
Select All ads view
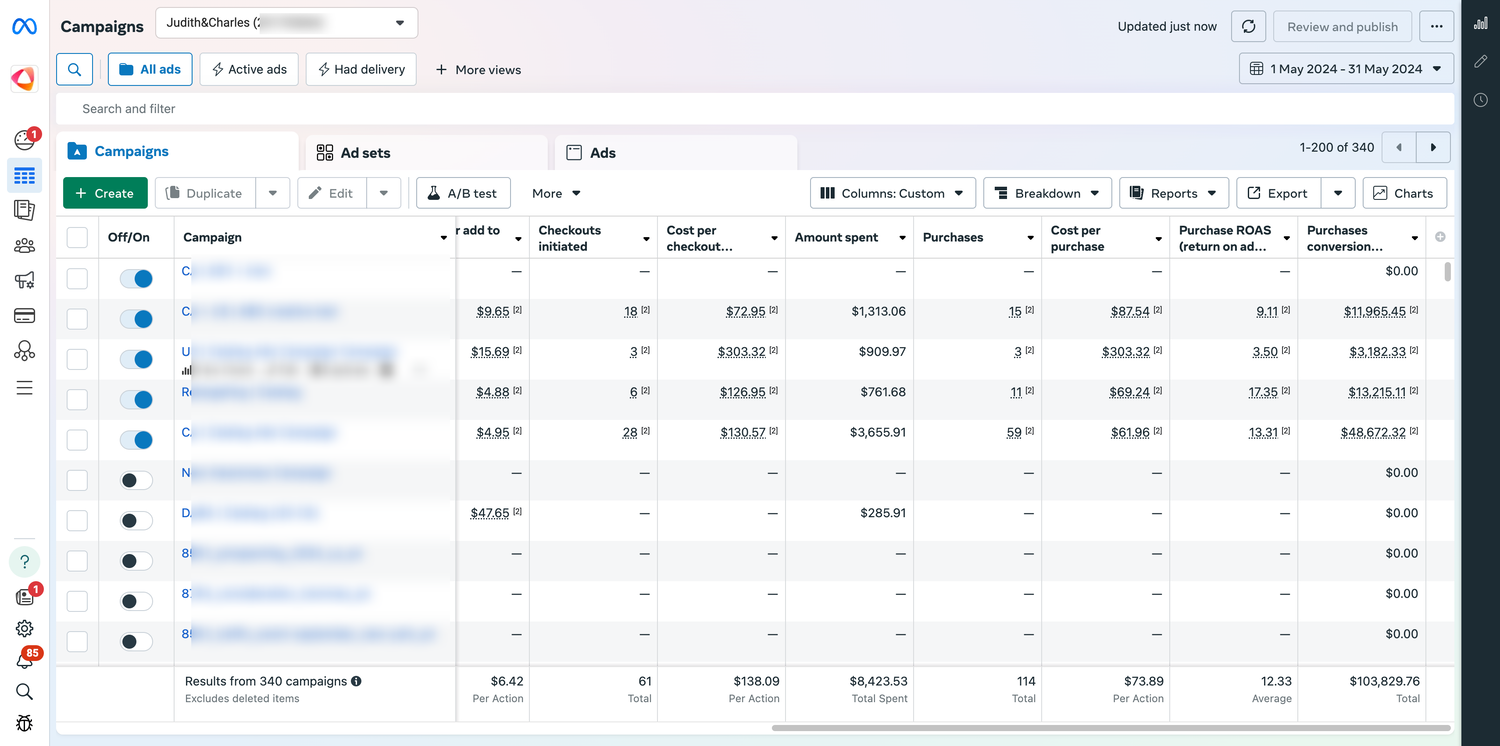point(150,69)
